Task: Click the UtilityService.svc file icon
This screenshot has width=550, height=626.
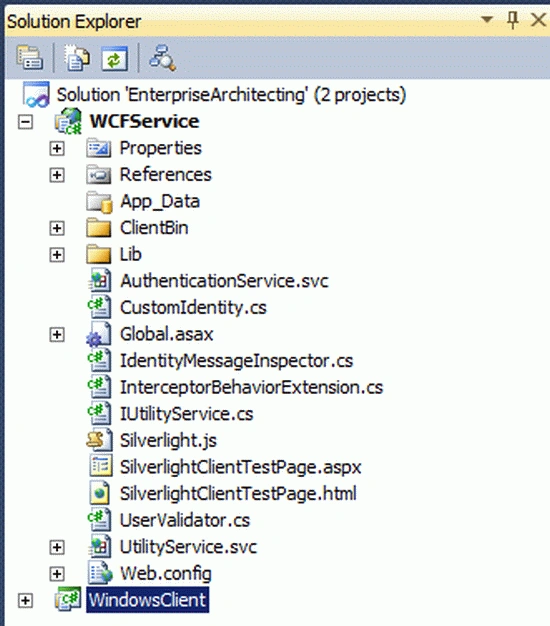Action: [99, 546]
